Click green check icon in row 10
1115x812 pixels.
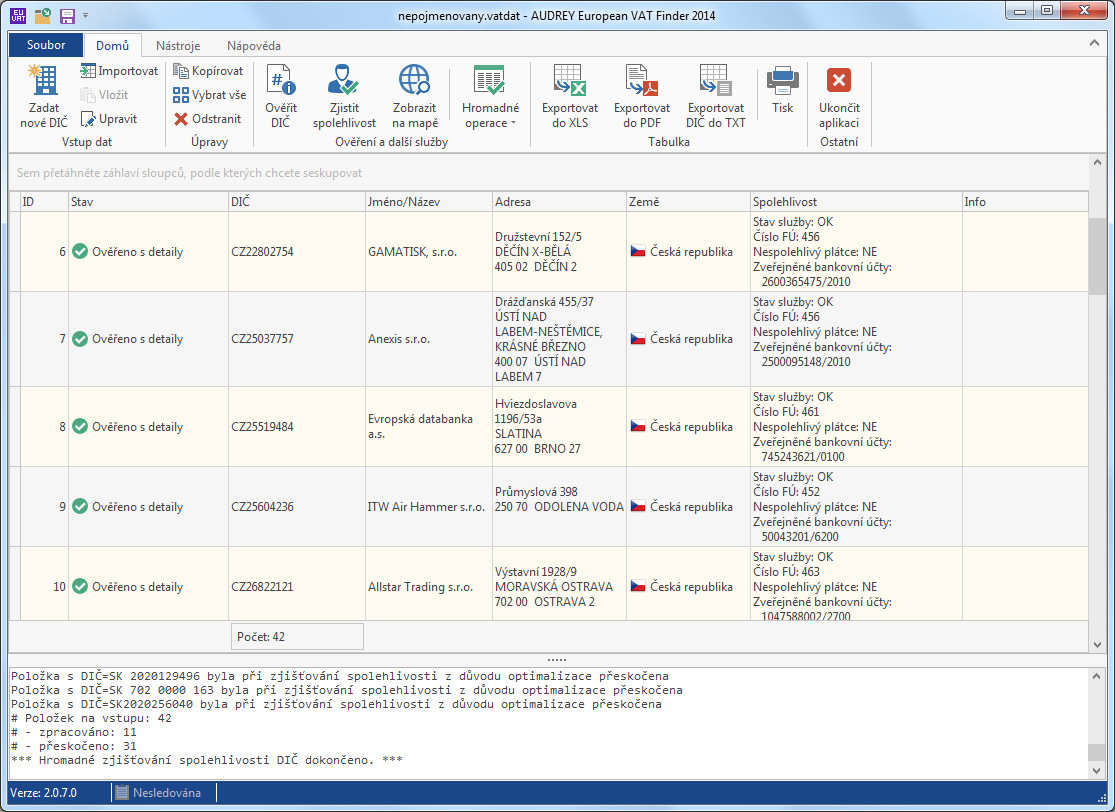click(x=80, y=586)
